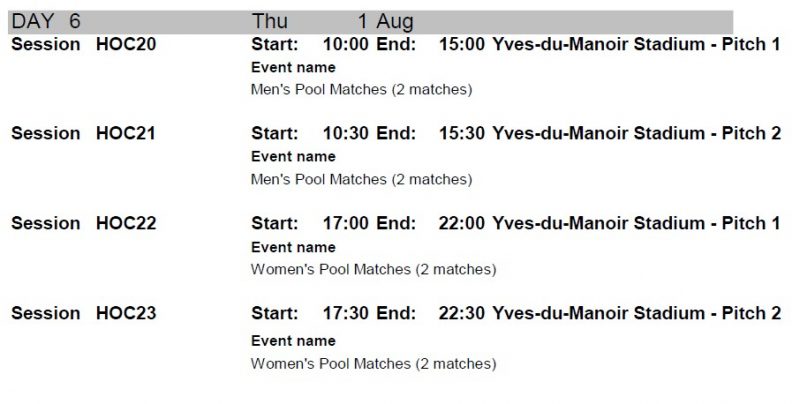Click the 15:00 end time
This screenshot has width=800, height=404.
click(462, 45)
